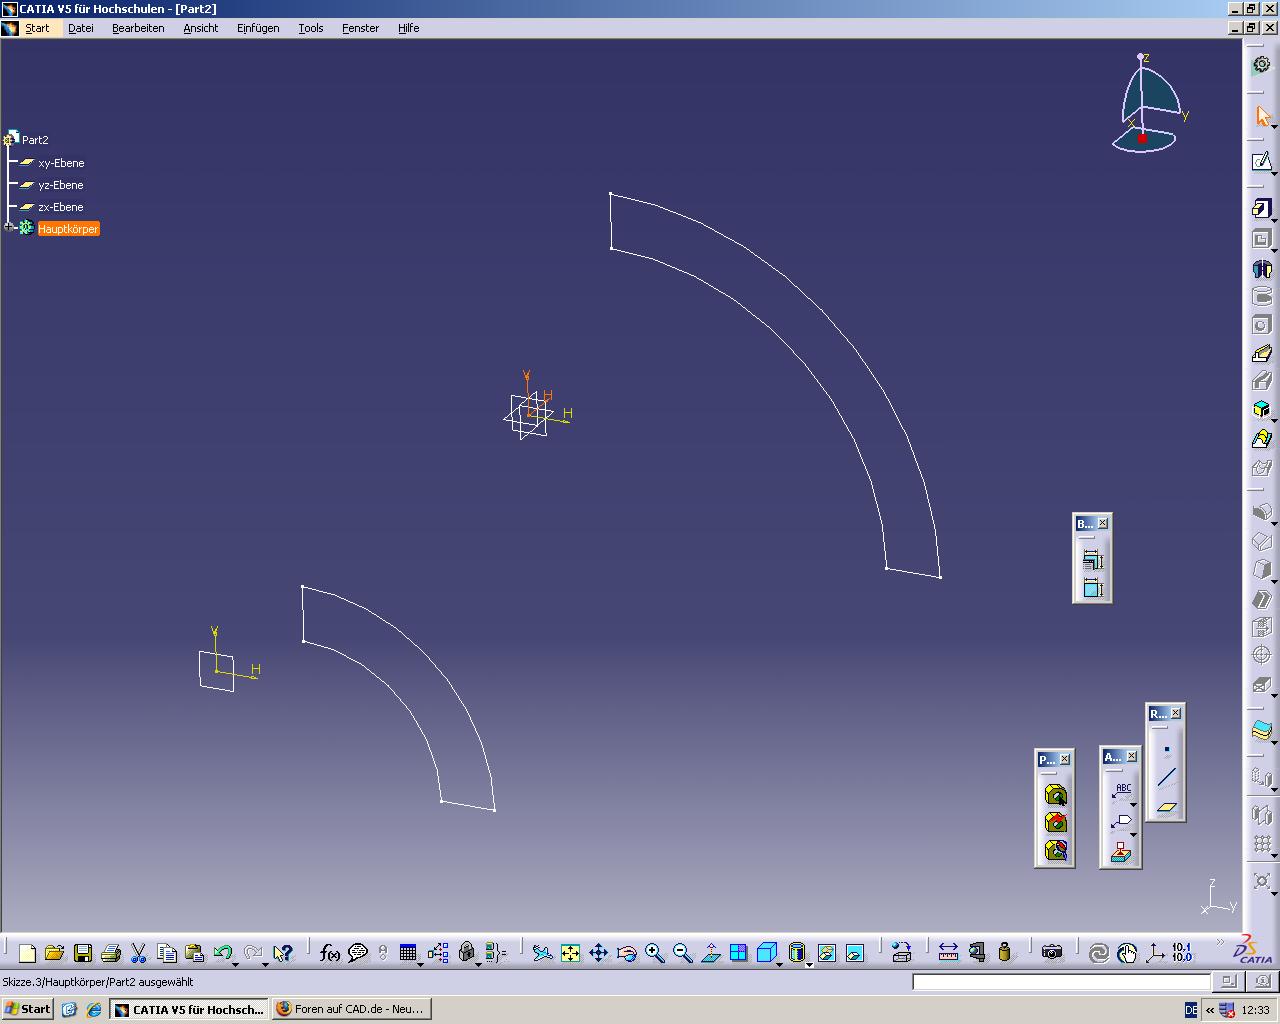This screenshot has height=1024, width=1280.
Task: Click the Fit All In icon
Action: pos(570,953)
